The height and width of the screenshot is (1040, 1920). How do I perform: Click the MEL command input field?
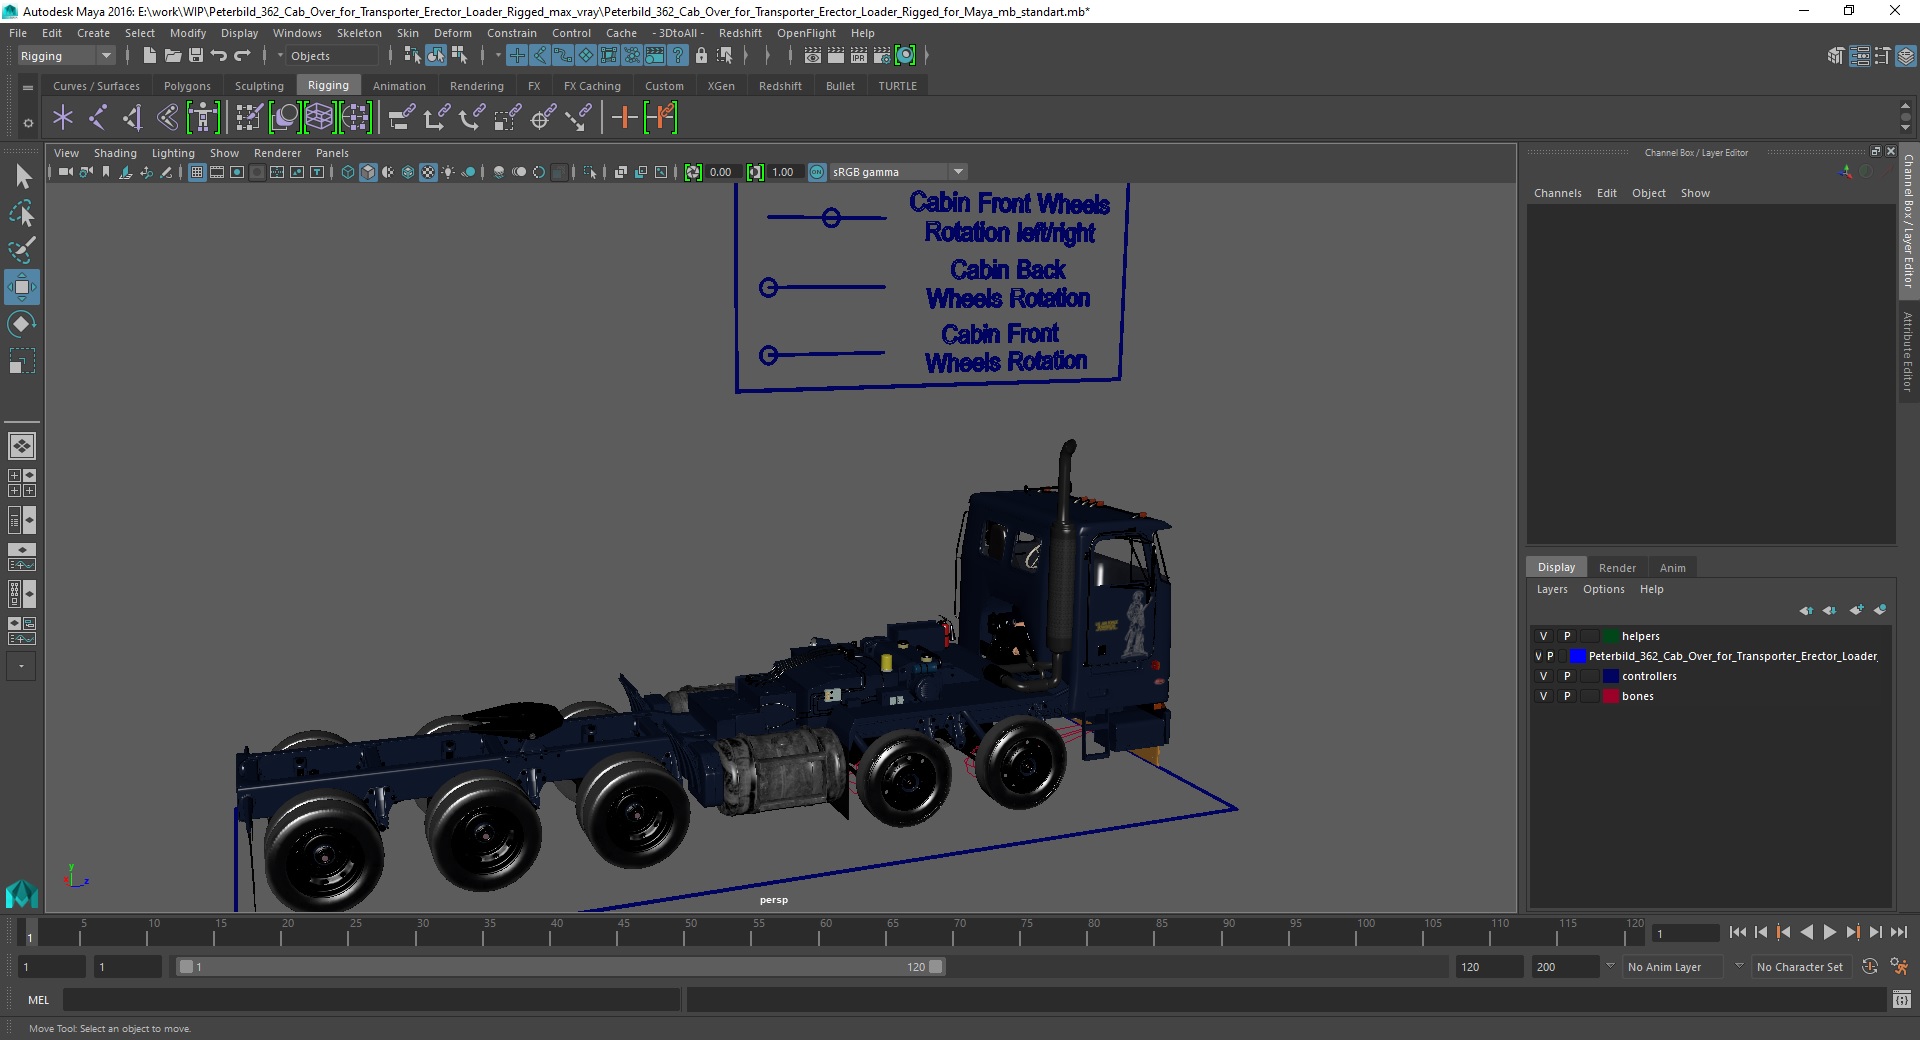pos(371,999)
